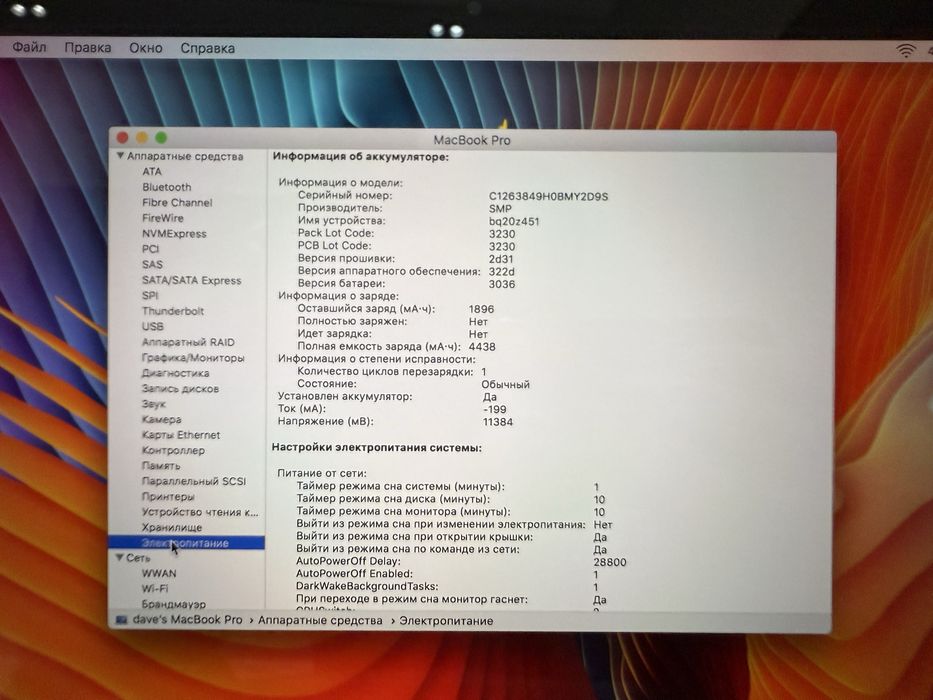Select Принтеры in the sidebar
933x700 pixels.
pos(168,496)
